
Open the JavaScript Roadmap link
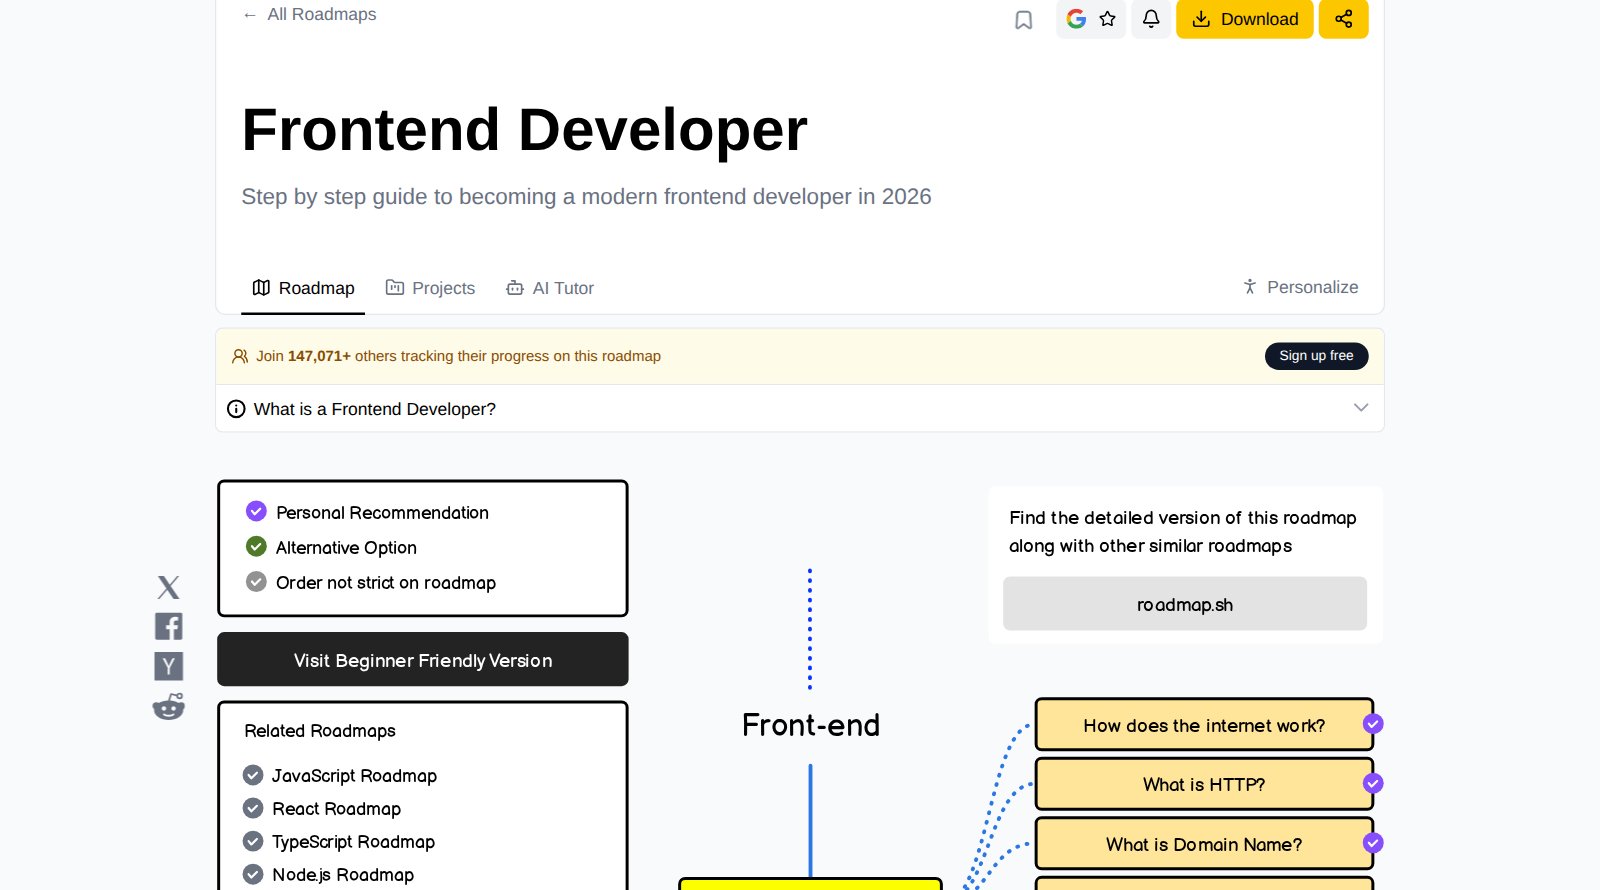click(340, 776)
